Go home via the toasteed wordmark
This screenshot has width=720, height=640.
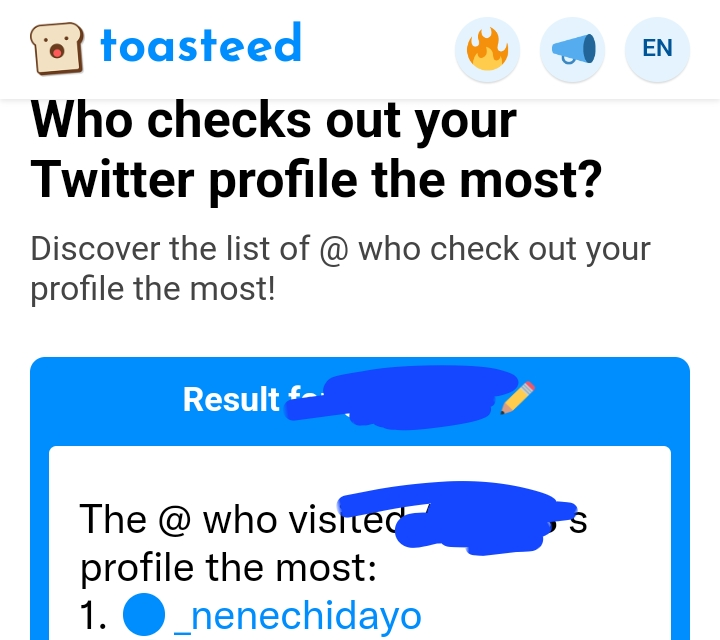(x=201, y=43)
